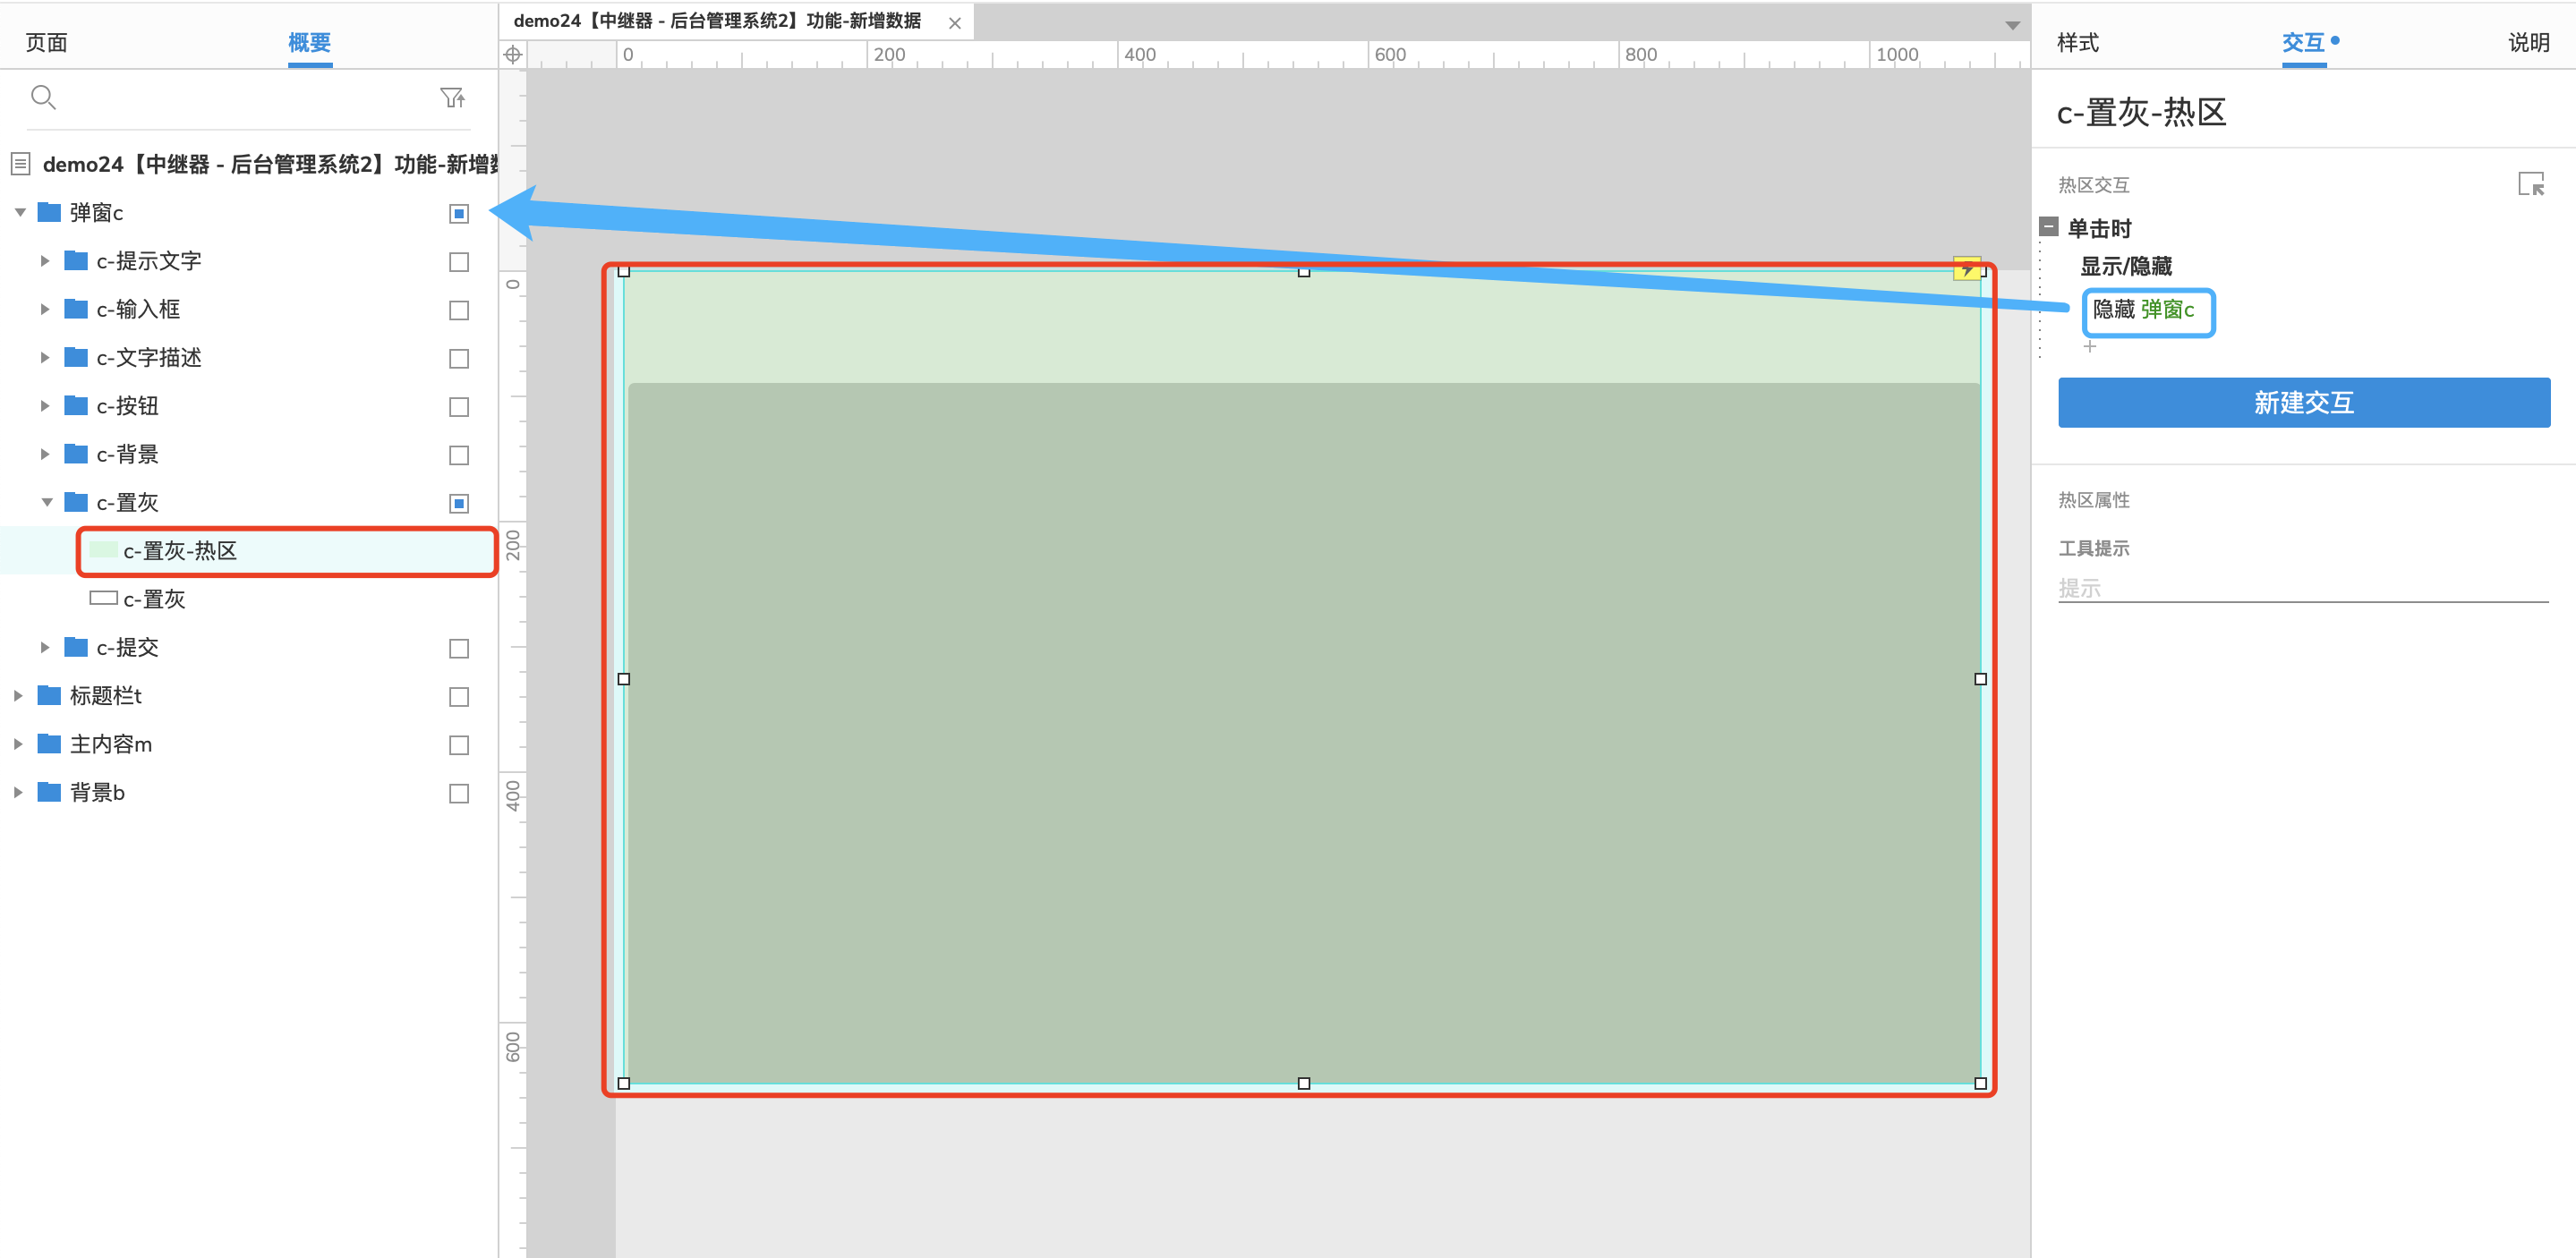Click the 背景b folder icon
Screen dimensions: 2576x1258
49,792
